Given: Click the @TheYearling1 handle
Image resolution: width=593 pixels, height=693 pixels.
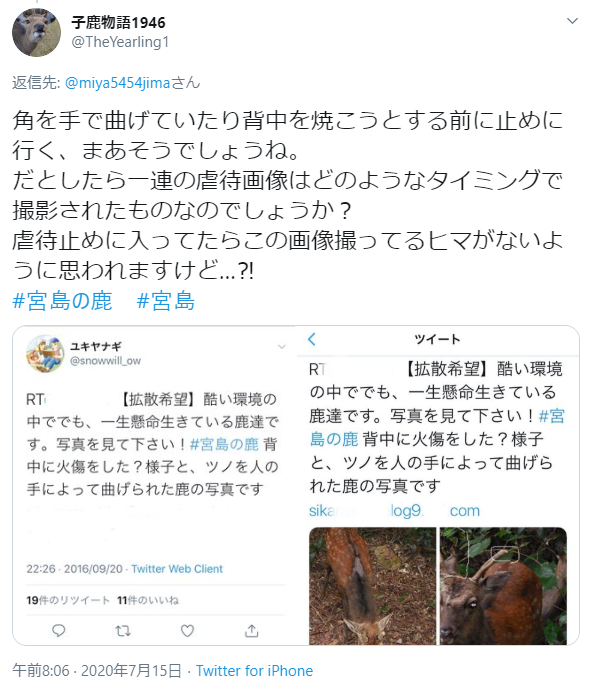Looking at the screenshot, I should (120, 42).
